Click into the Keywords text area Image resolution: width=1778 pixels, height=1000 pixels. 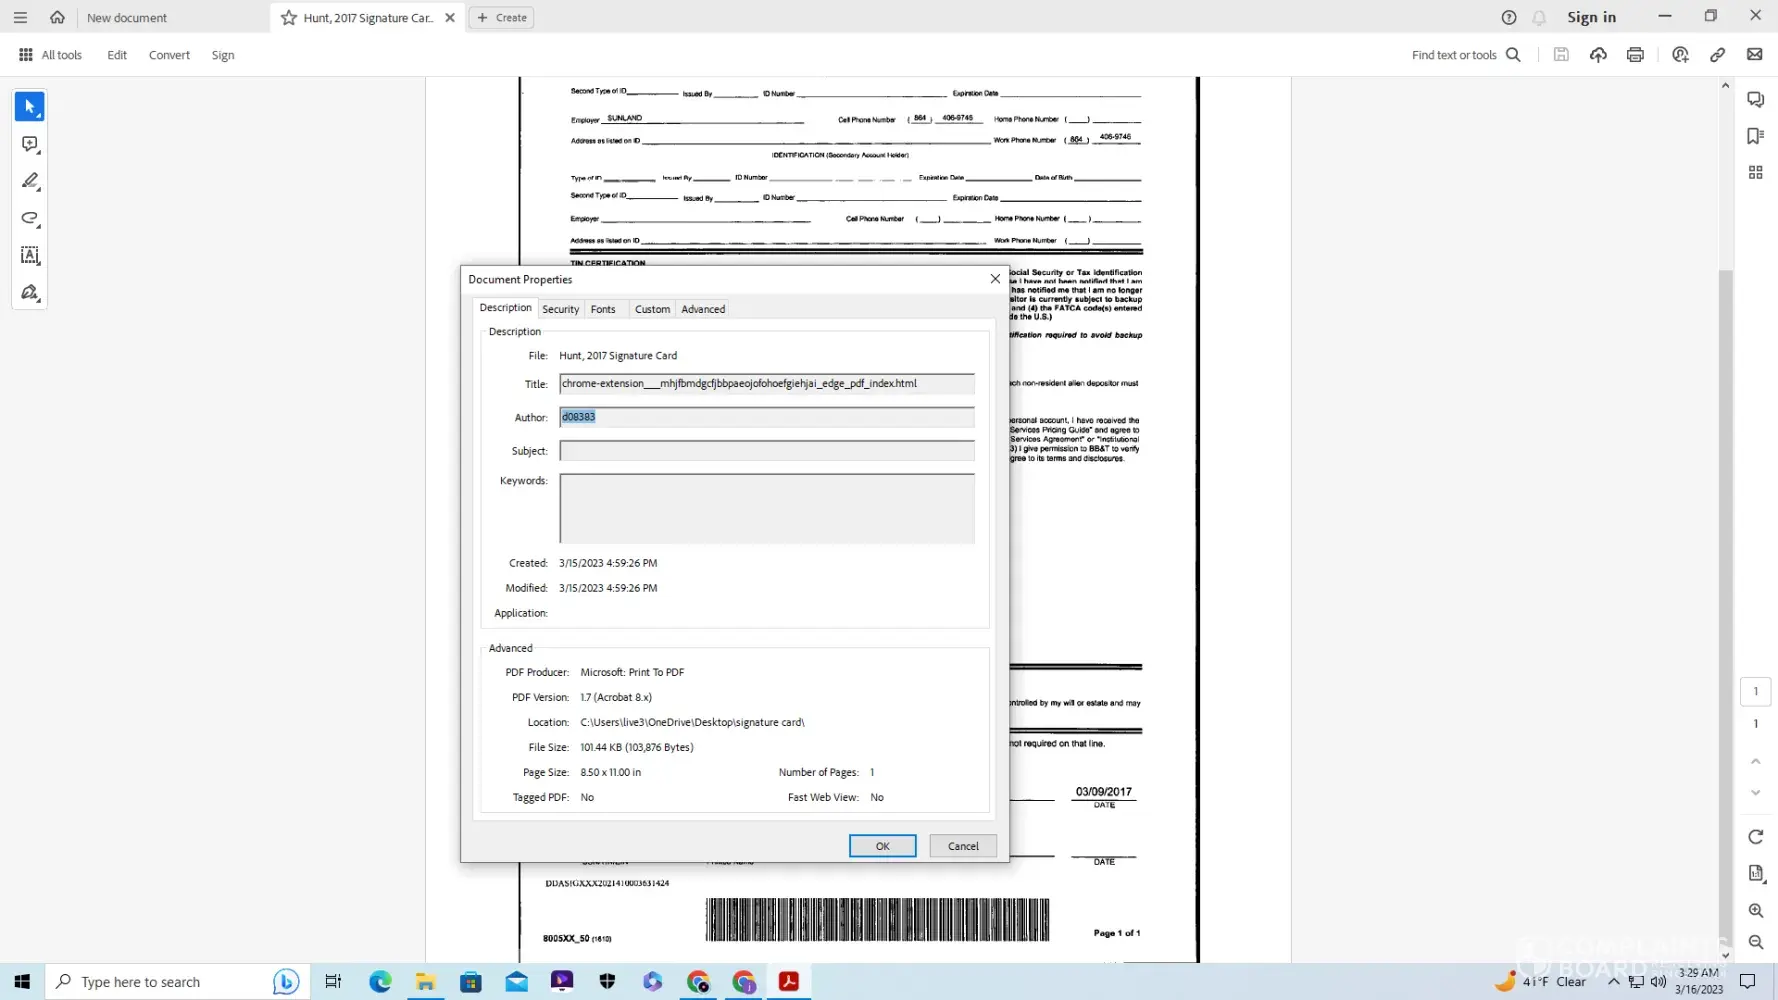(x=766, y=508)
